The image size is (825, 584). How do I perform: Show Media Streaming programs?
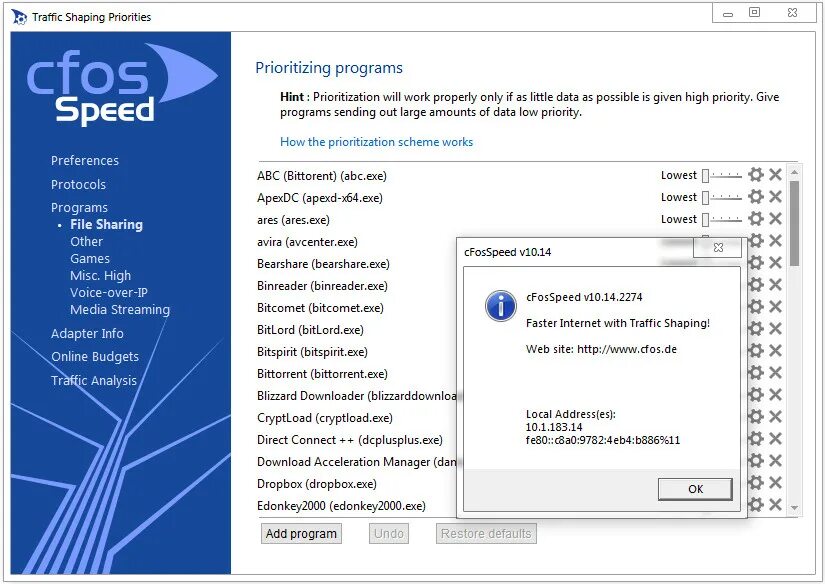[120, 309]
